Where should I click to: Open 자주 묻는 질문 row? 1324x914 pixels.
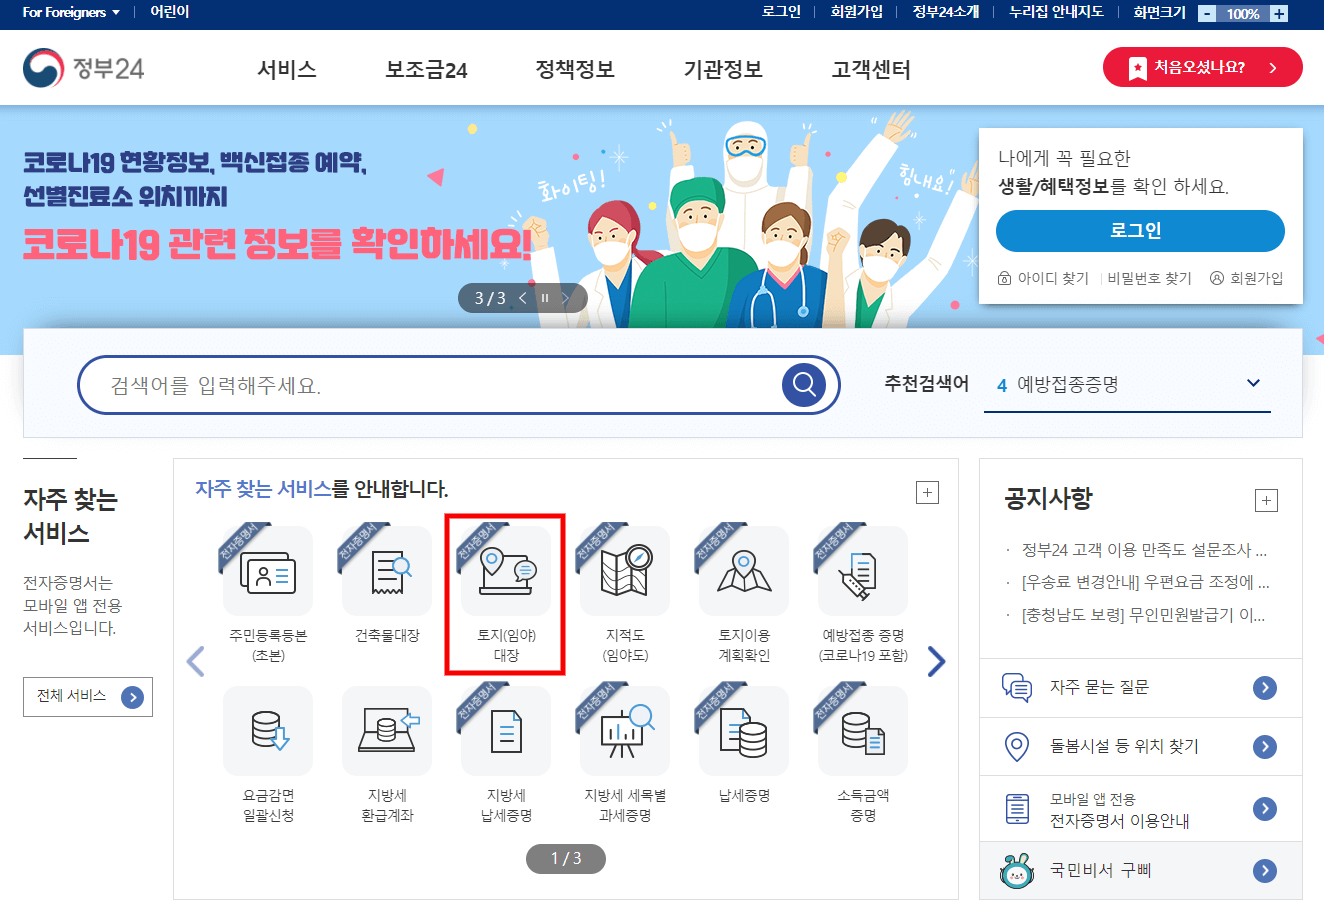click(x=1141, y=687)
